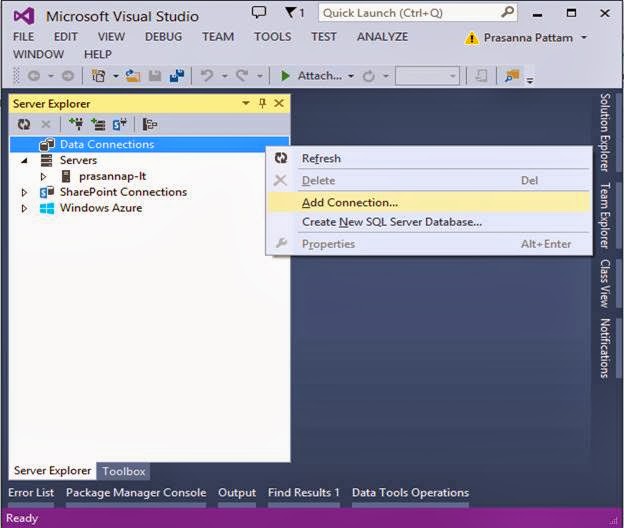This screenshot has height=528, width=624.
Task: Open the Solution Explorer side tab
Action: point(605,132)
